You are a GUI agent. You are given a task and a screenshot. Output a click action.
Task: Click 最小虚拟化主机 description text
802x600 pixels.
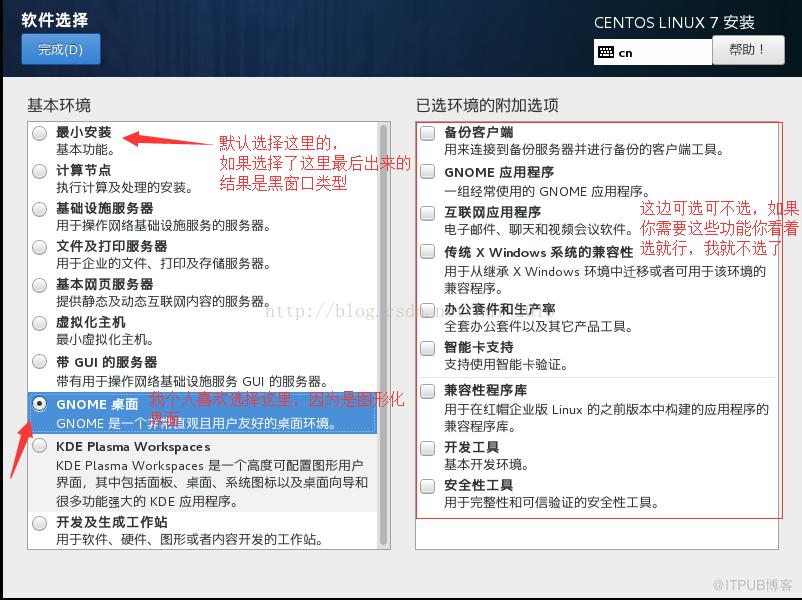coord(105,339)
